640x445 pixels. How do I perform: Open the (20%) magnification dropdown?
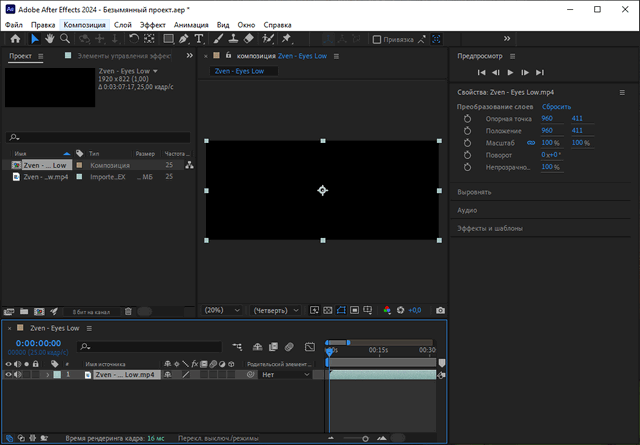221,311
